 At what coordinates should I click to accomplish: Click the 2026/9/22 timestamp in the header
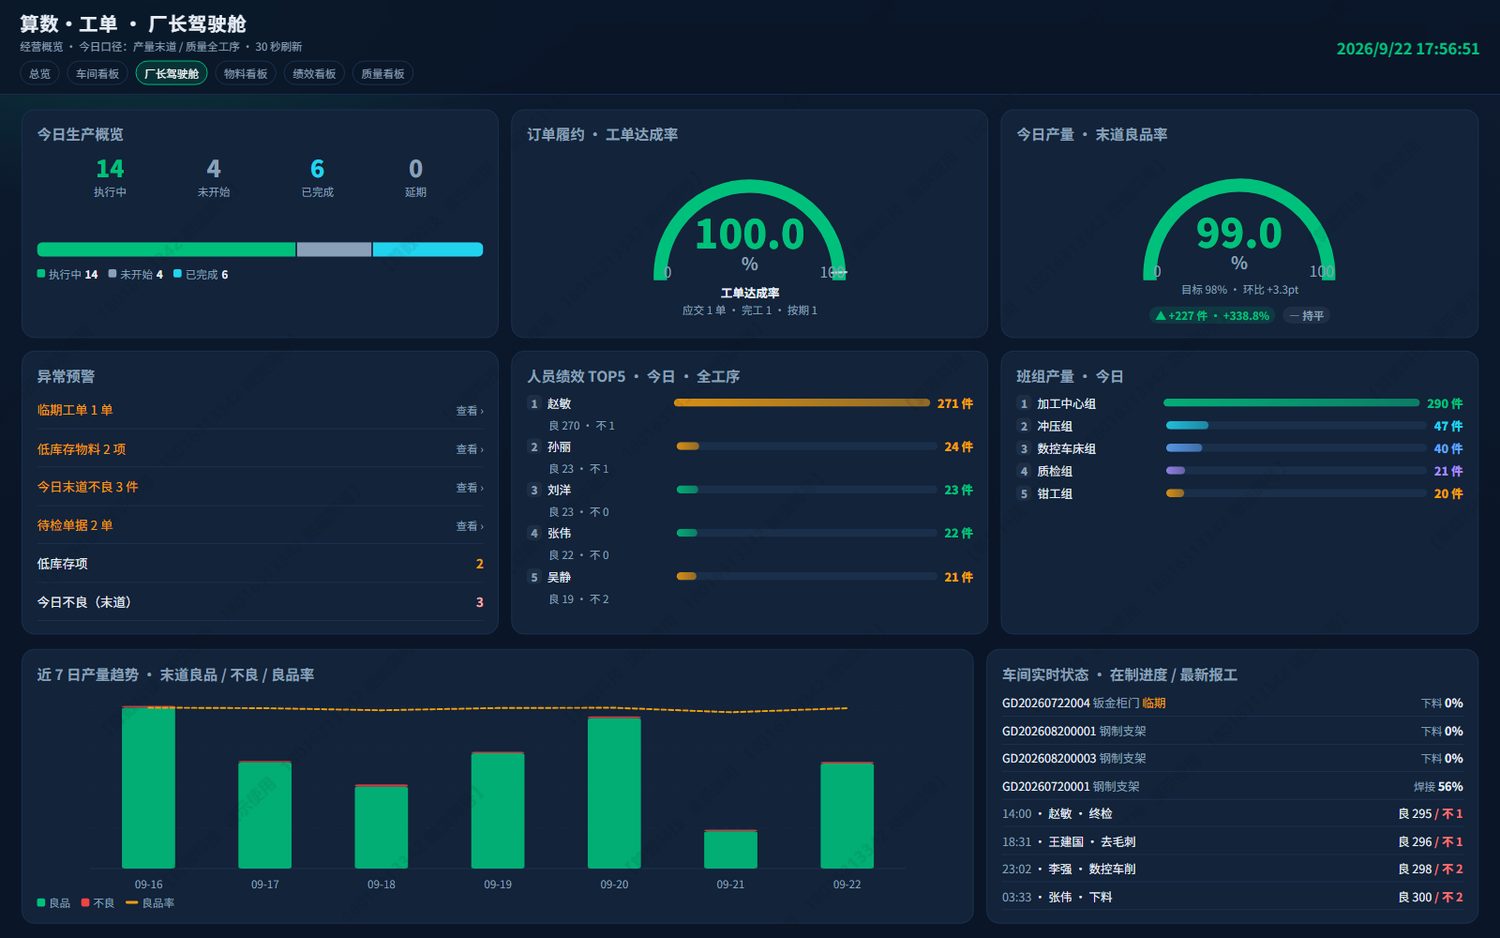[x=1408, y=49]
